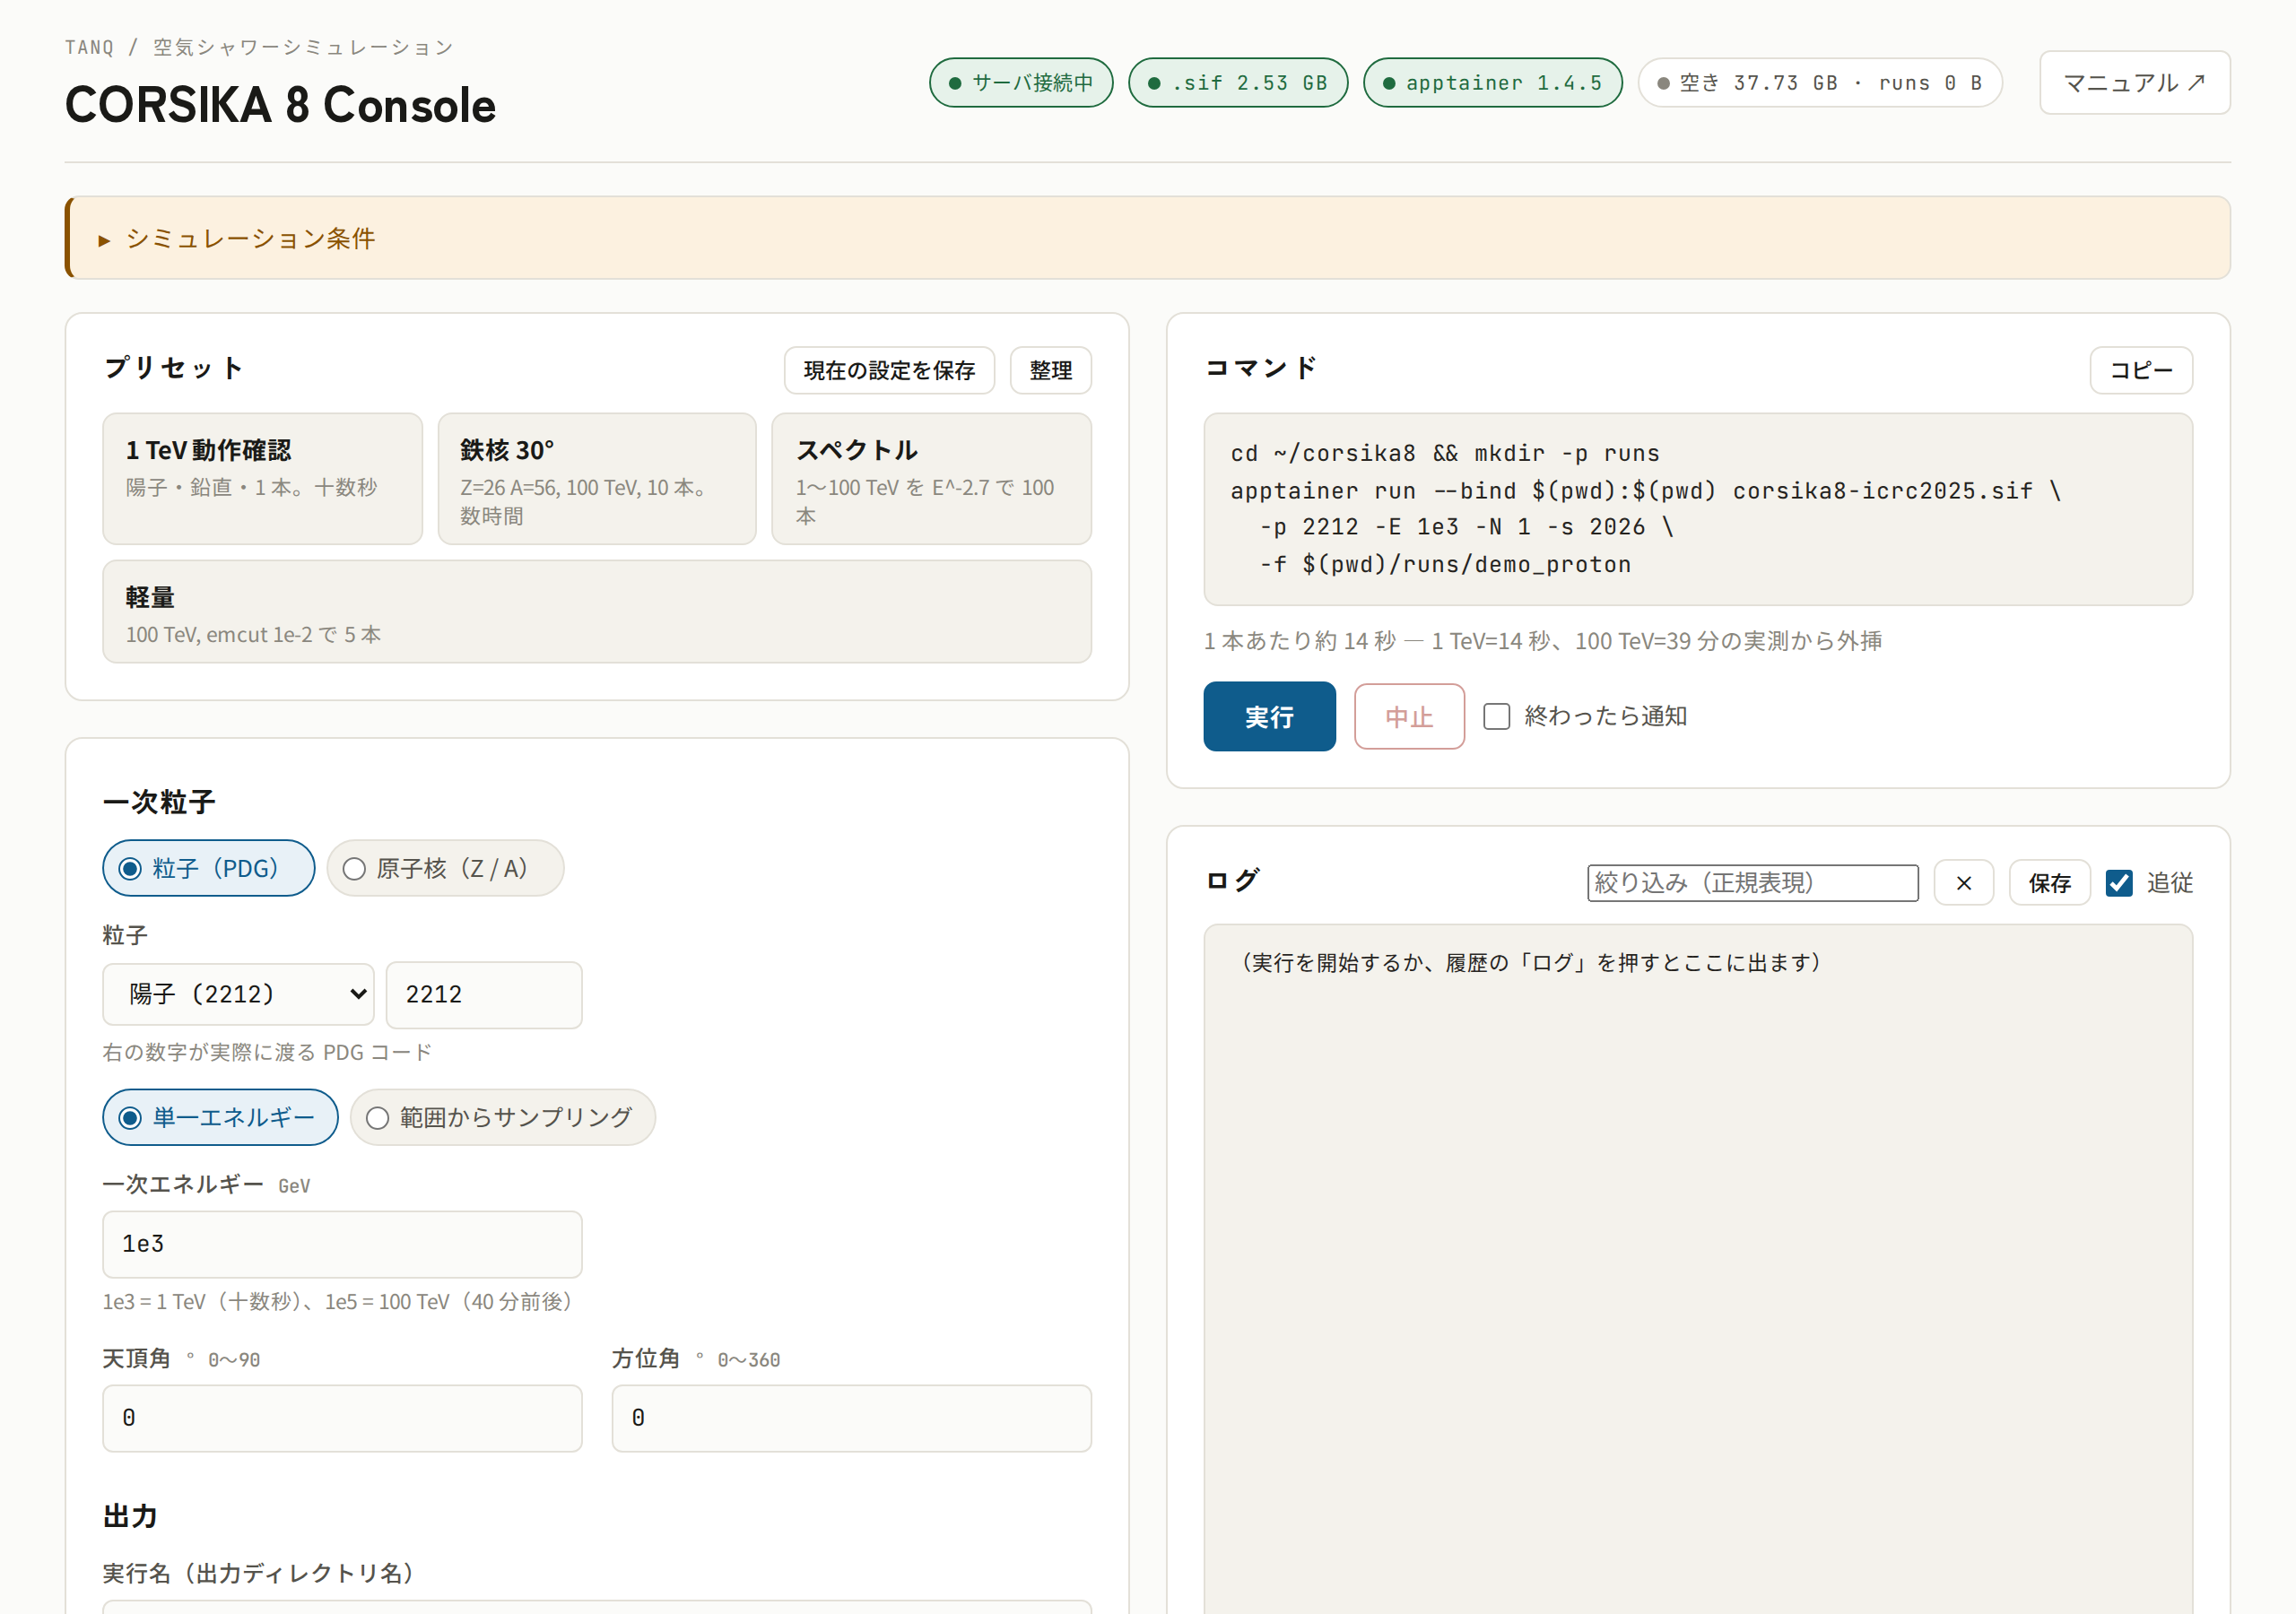Click the apptainer 1.4.5 status badge
The image size is (2296, 1614).
tap(1492, 83)
